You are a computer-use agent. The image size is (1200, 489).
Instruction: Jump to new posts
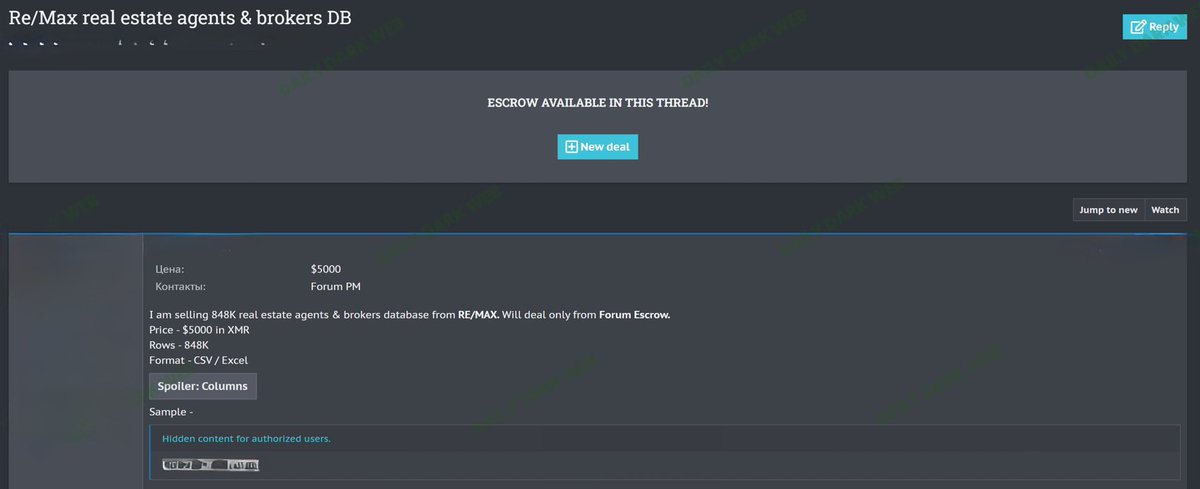(1108, 210)
